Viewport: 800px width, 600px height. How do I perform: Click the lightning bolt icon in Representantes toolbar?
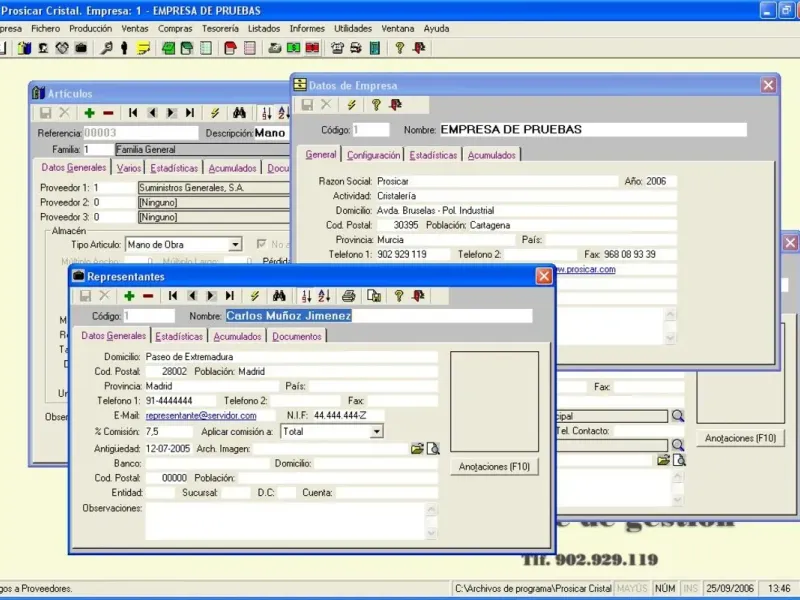pyautogui.click(x=255, y=296)
